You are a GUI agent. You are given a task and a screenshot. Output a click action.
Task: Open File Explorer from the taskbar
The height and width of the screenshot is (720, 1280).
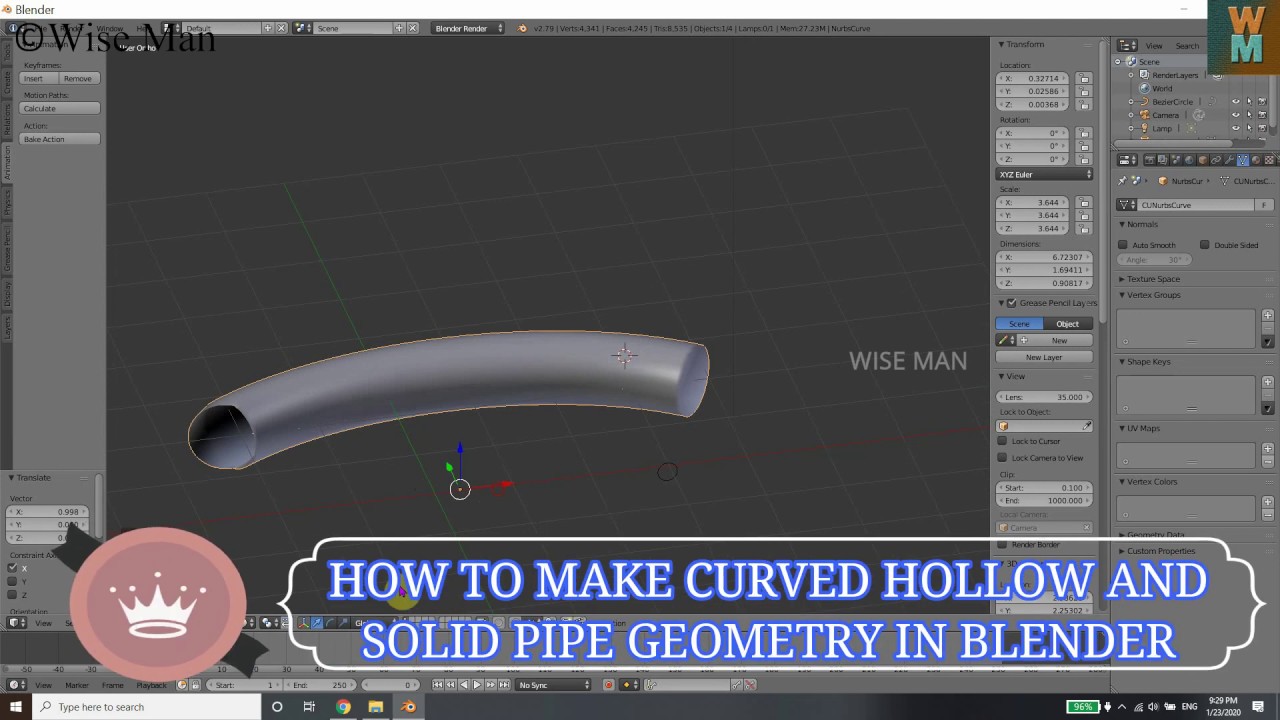[375, 707]
